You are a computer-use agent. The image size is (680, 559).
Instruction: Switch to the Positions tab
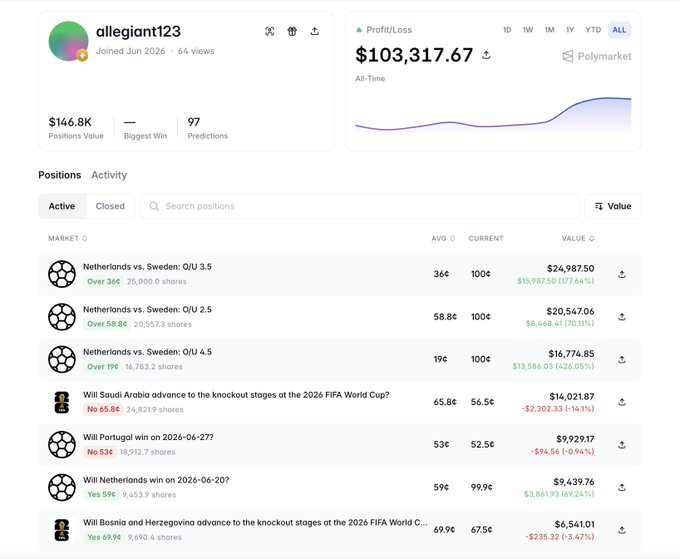pos(59,175)
